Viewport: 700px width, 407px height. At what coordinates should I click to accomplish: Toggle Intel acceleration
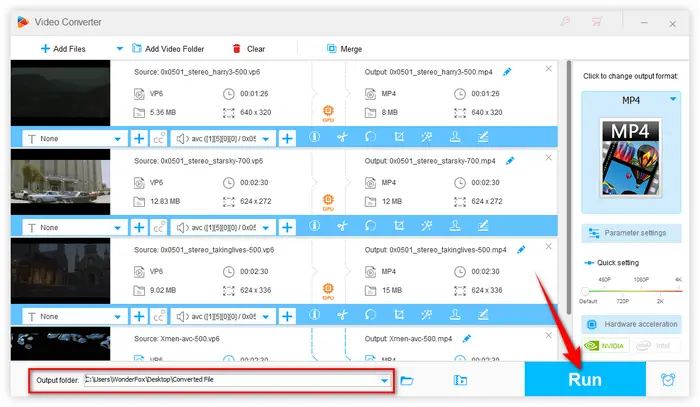coord(657,345)
